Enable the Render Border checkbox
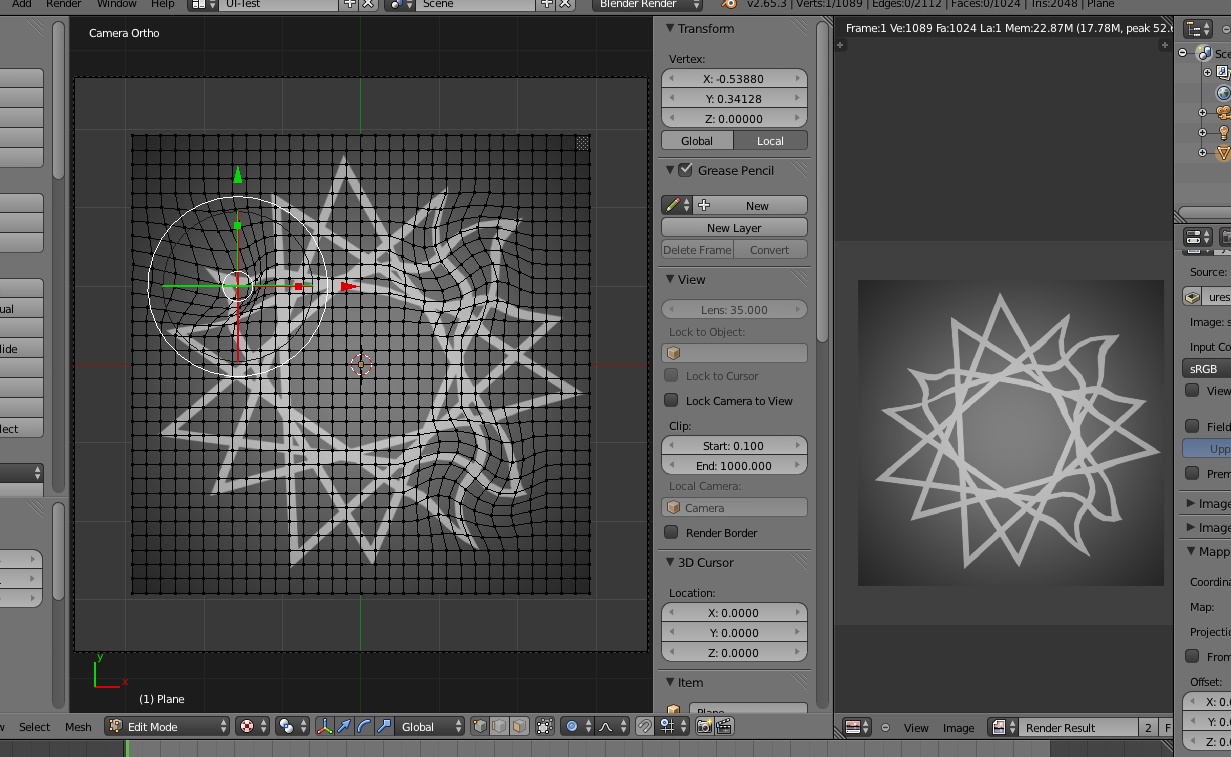Screen dimensions: 1231x757 pos(671,532)
